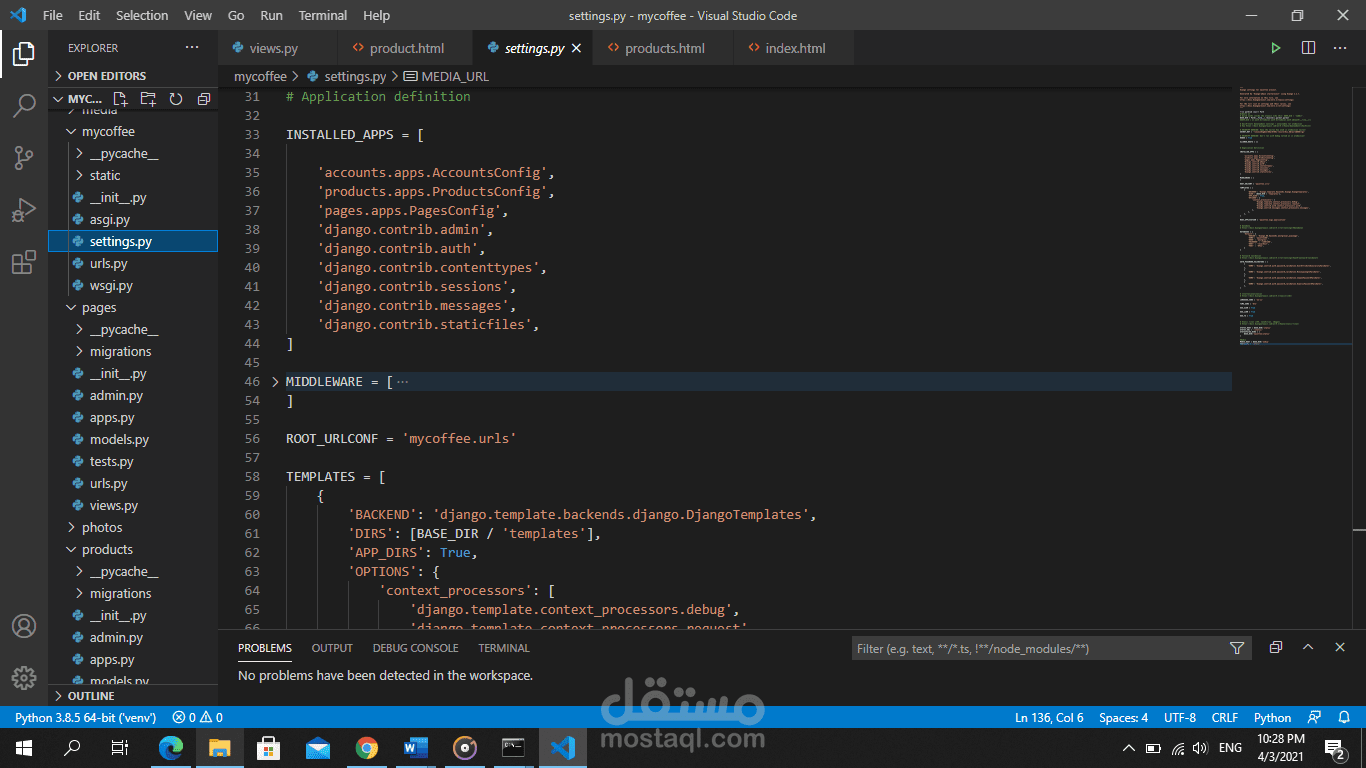This screenshot has height=768, width=1366.
Task: Click Spaces: 4 in the status bar
Action: [1123, 717]
